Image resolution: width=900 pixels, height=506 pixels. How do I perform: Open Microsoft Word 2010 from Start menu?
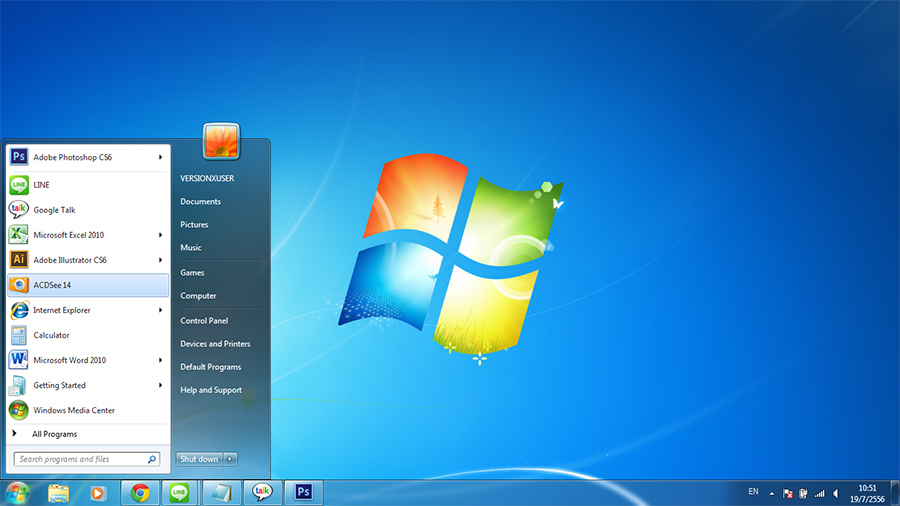(88, 360)
